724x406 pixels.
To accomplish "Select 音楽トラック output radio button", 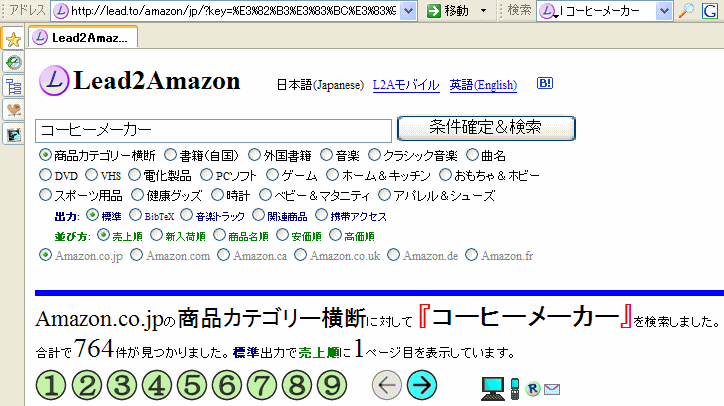I will pyautogui.click(x=187, y=215).
